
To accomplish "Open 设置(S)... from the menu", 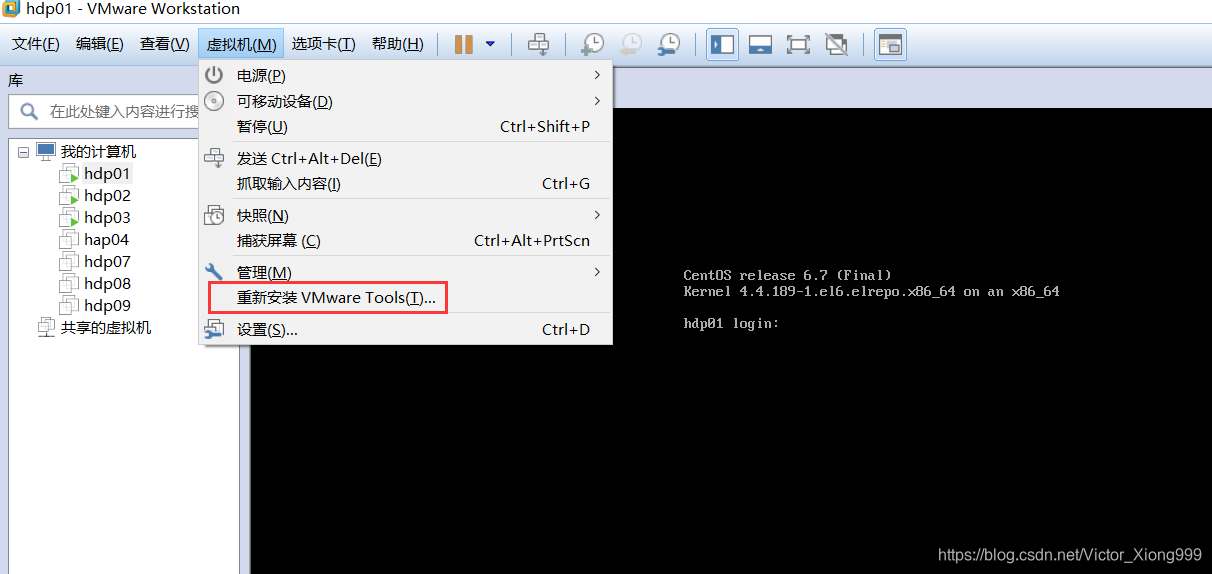I will tap(405, 329).
